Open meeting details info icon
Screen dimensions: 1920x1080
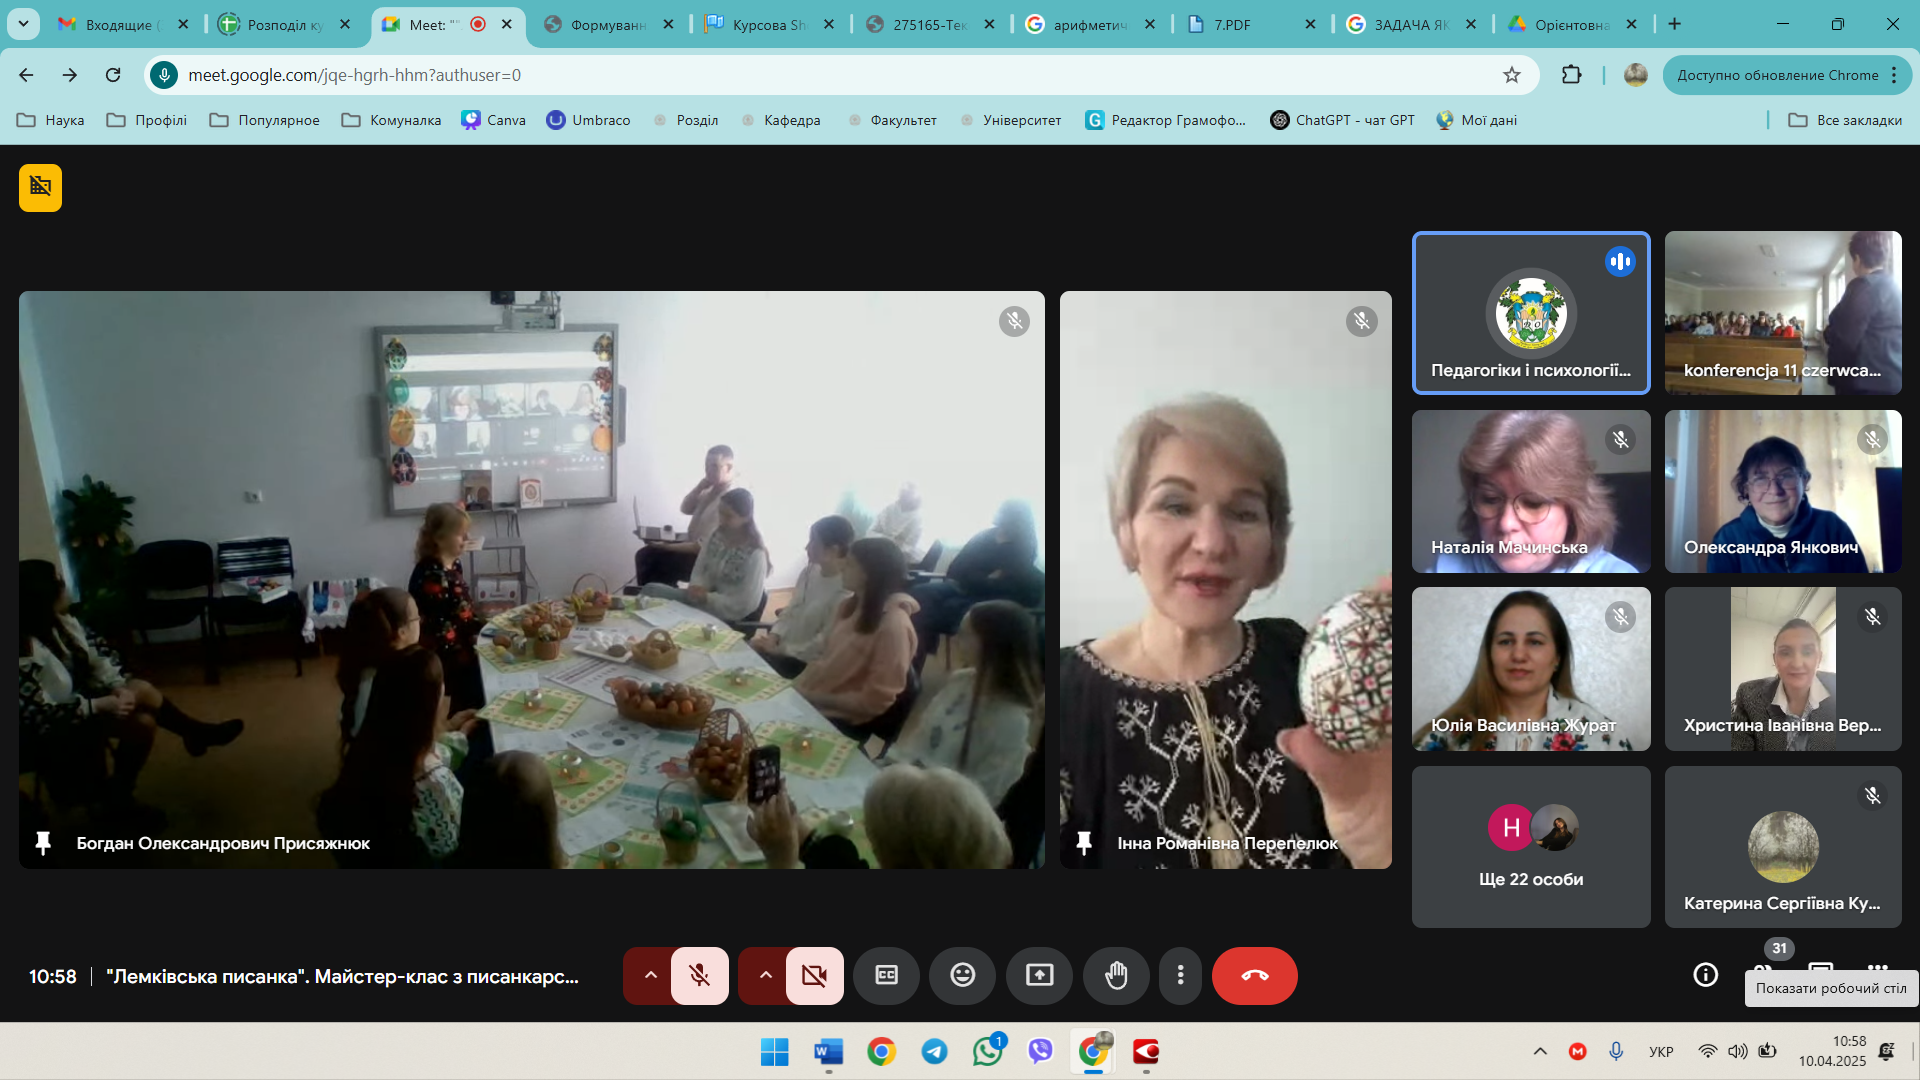(1706, 975)
